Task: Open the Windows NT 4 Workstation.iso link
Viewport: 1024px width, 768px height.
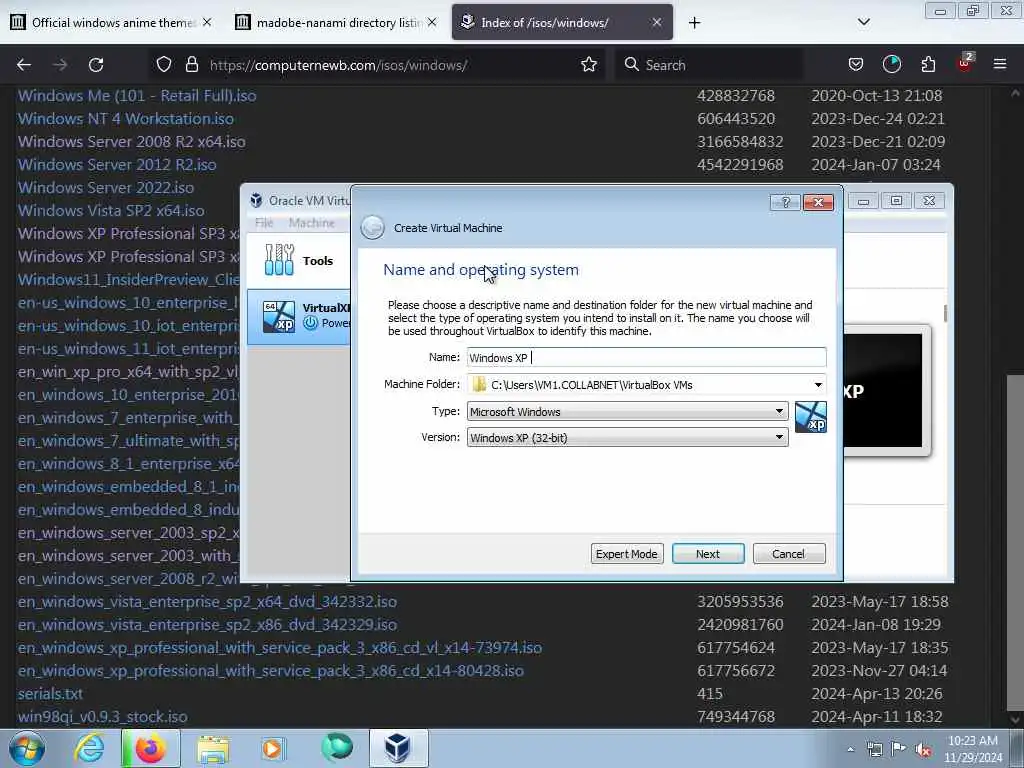Action: 125,118
